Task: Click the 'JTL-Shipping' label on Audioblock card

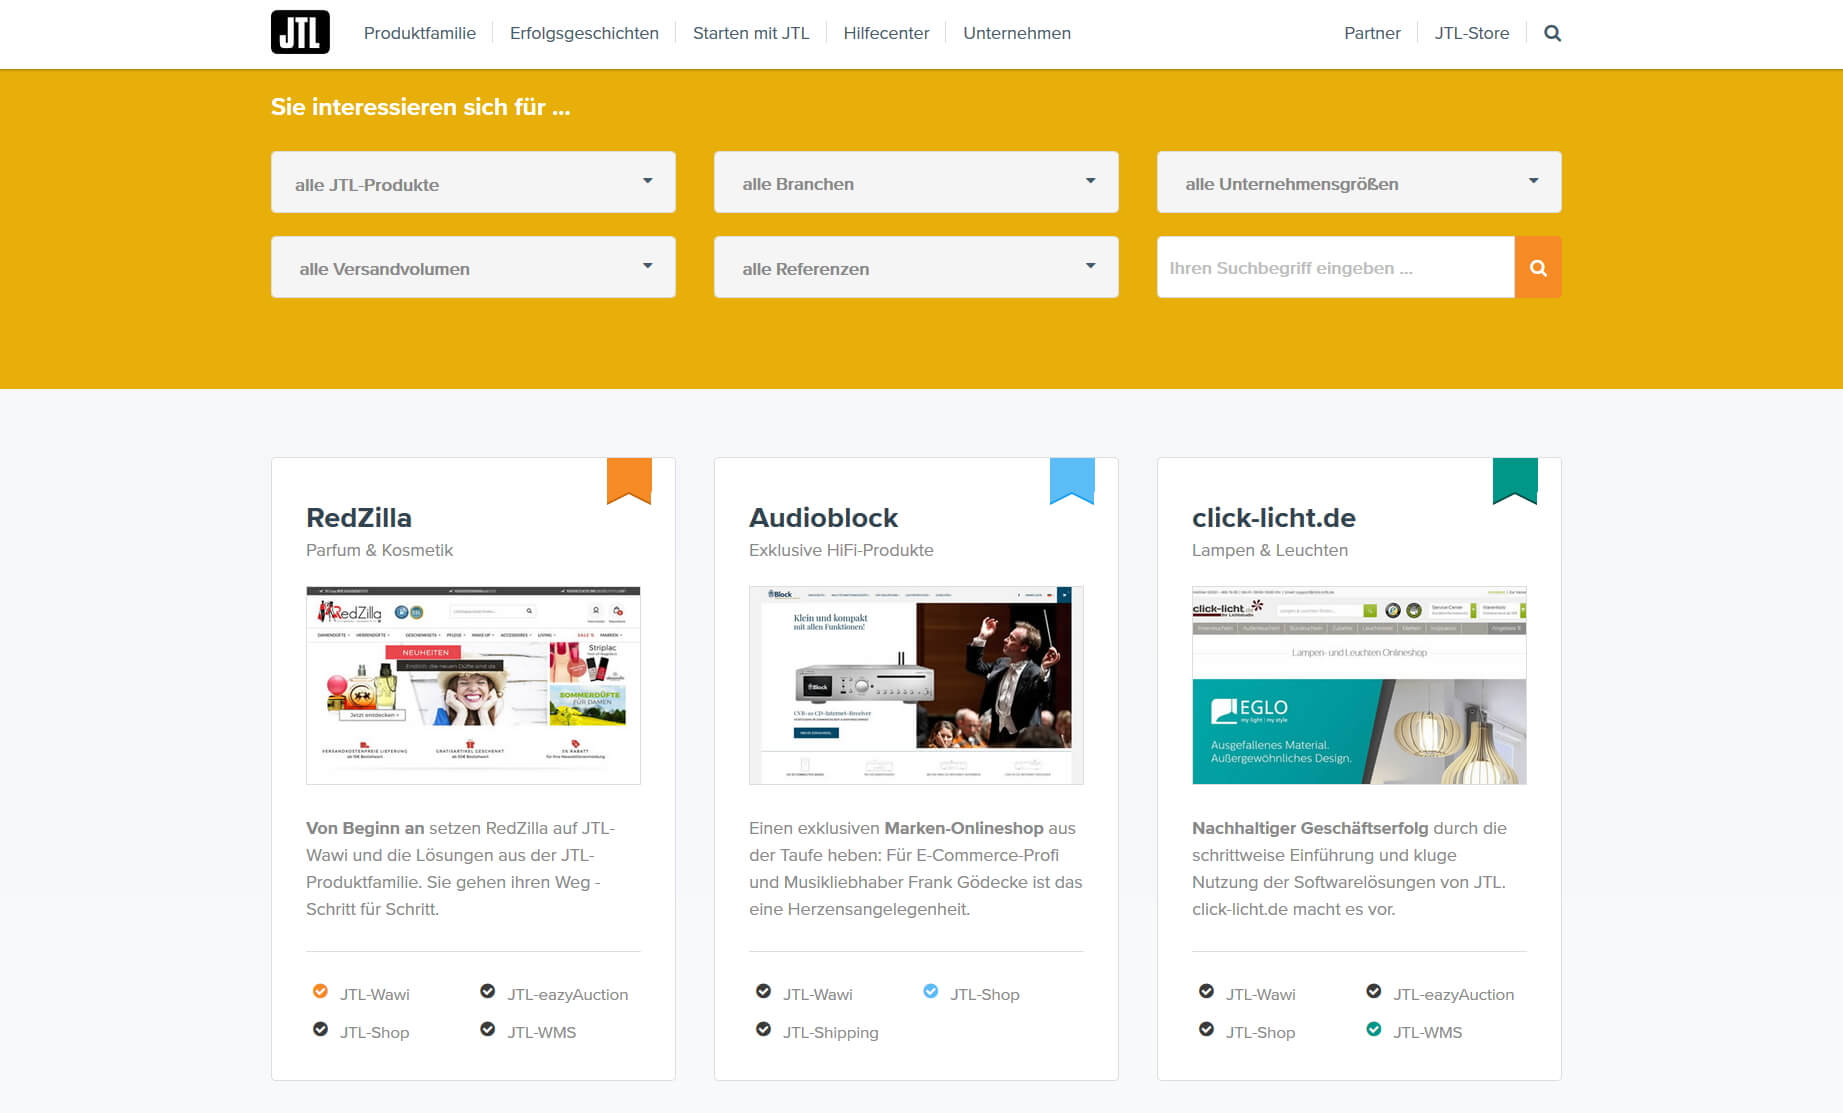Action: (830, 1032)
